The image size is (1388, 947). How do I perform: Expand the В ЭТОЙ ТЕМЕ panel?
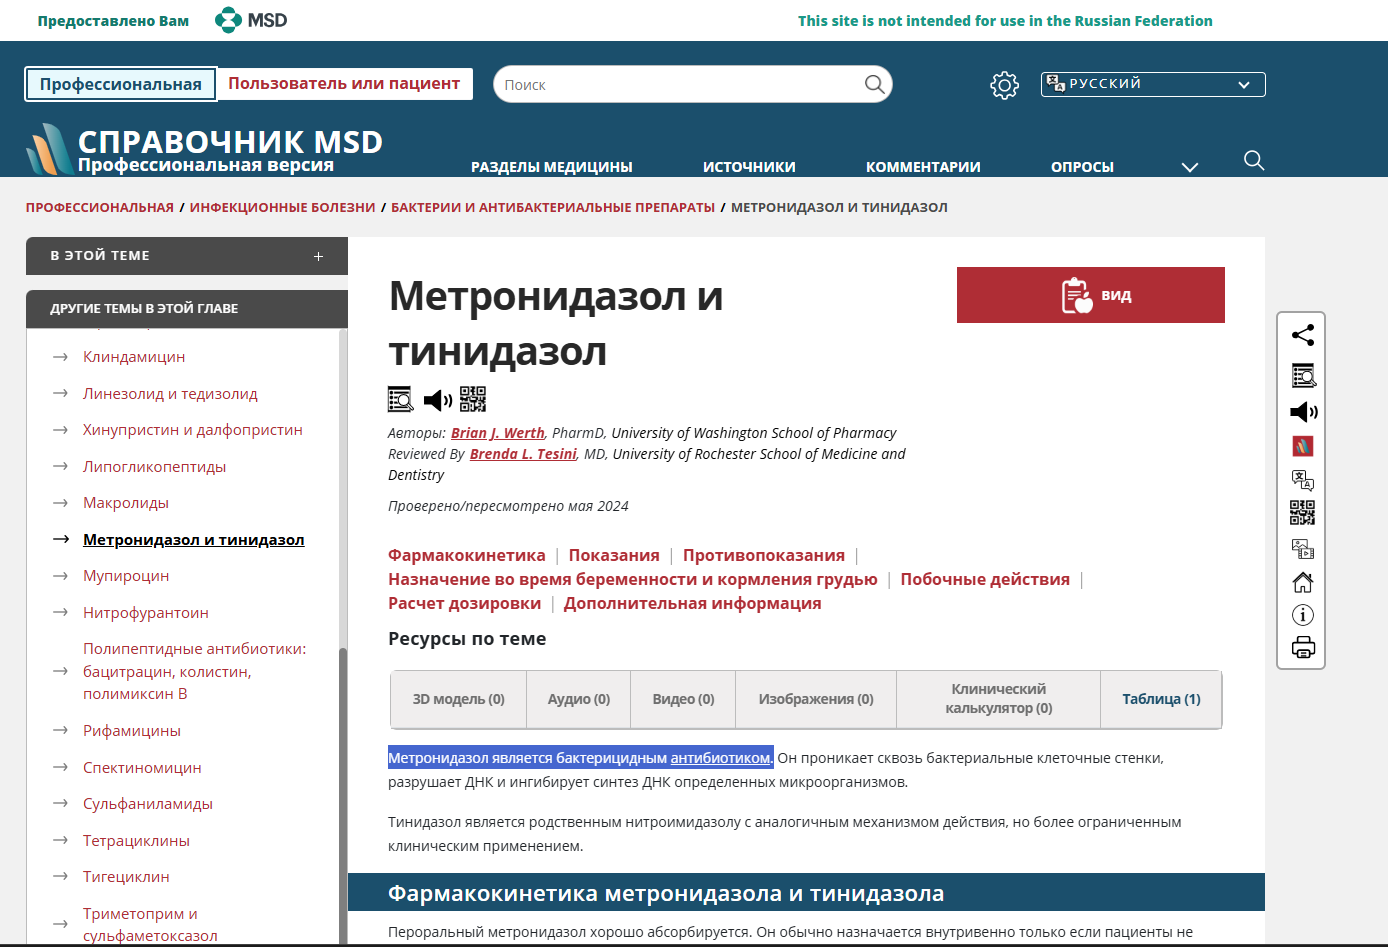tap(318, 256)
